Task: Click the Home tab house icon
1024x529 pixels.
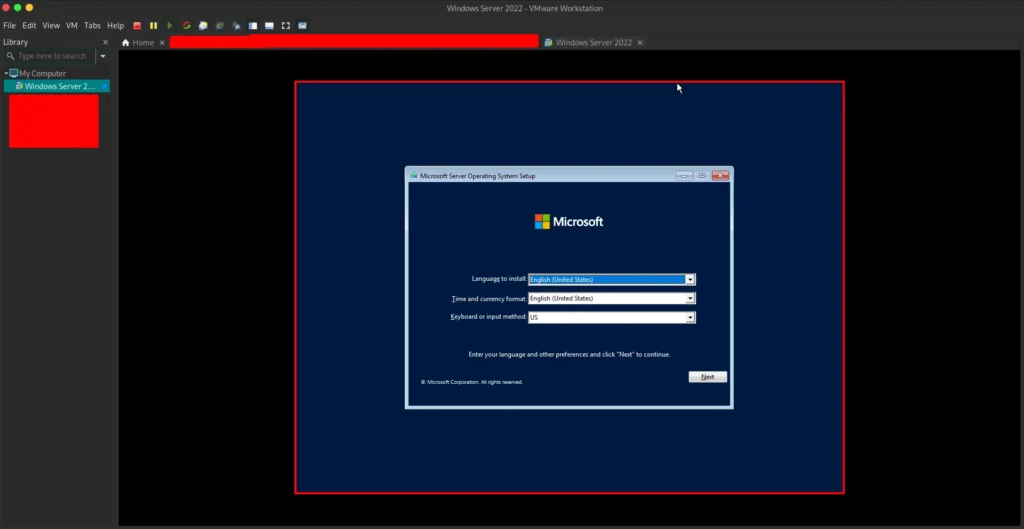Action: pyautogui.click(x=126, y=42)
